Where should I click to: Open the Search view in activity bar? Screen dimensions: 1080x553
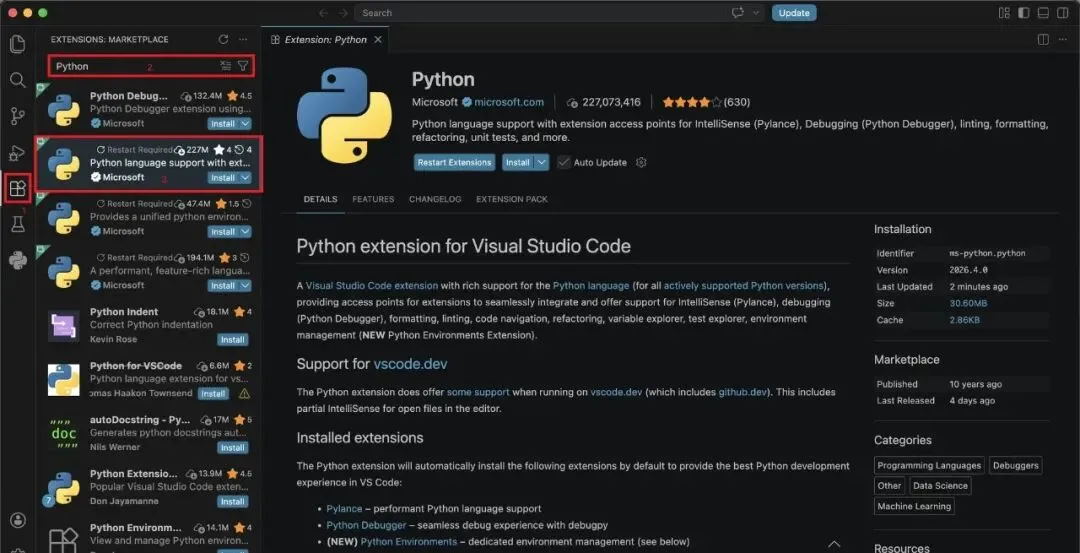[17, 80]
